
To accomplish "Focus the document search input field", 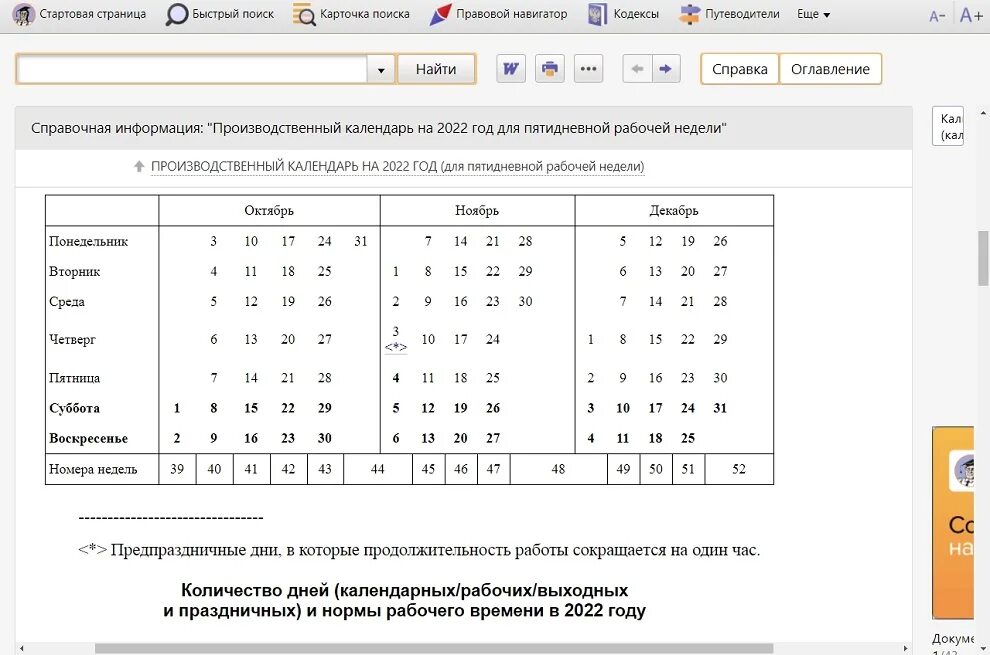I will 191,69.
